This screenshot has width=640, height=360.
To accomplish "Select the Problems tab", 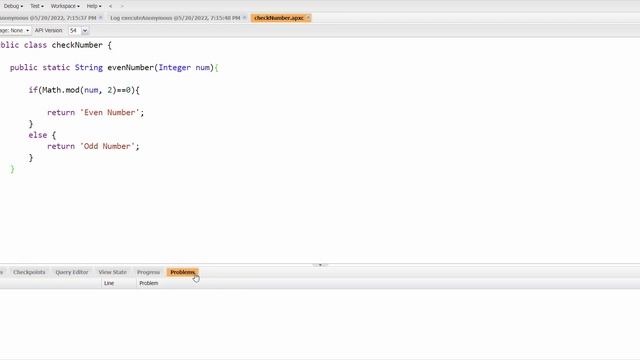I will [182, 272].
